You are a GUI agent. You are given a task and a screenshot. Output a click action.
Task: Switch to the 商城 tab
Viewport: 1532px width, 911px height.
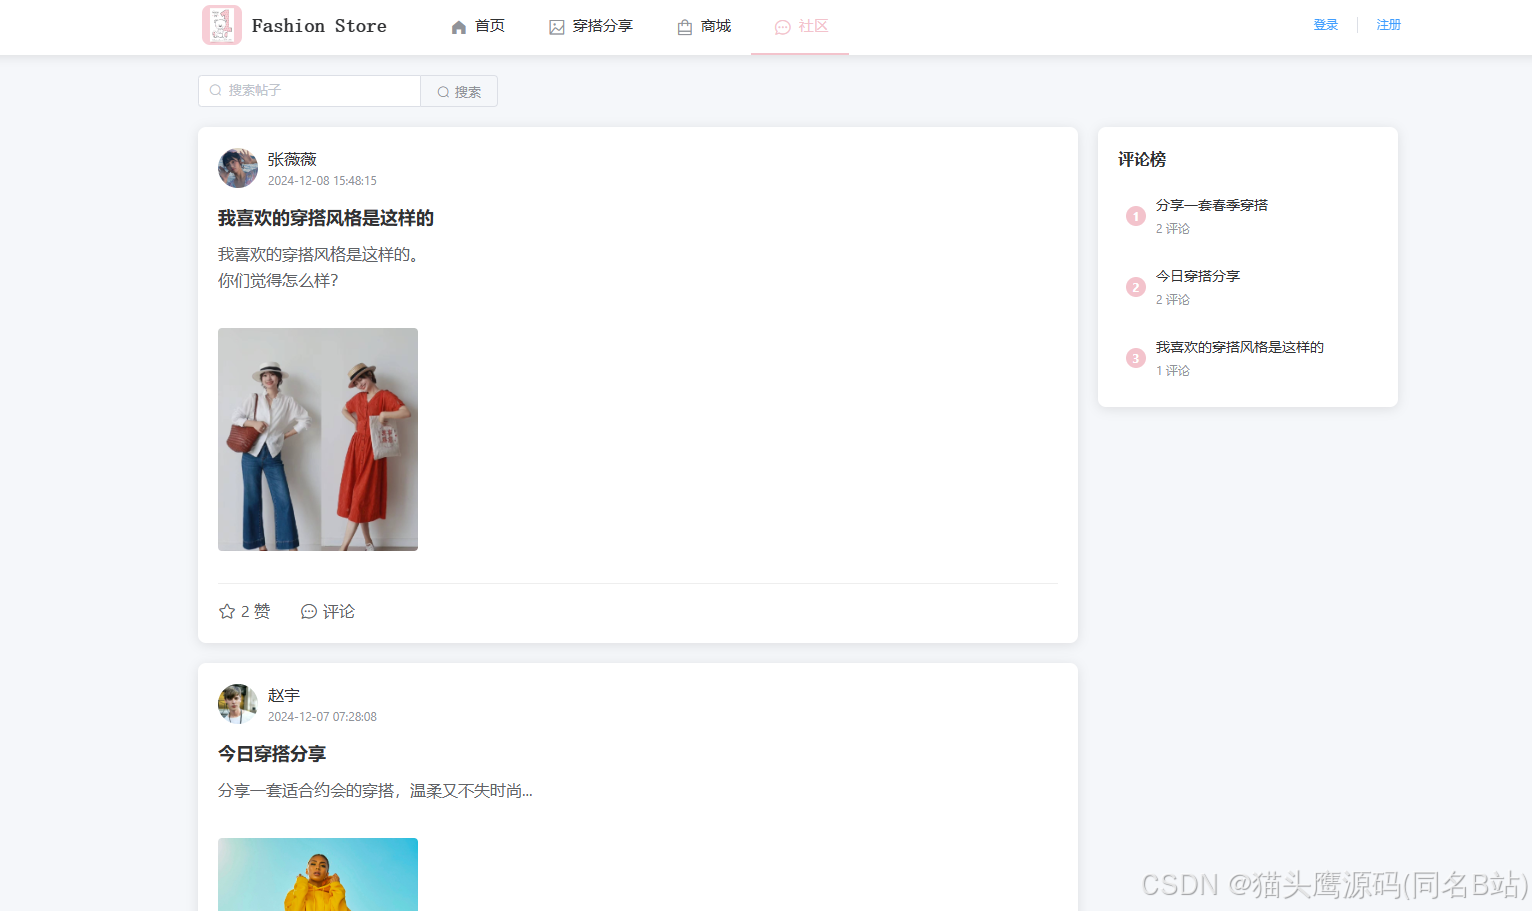[704, 26]
